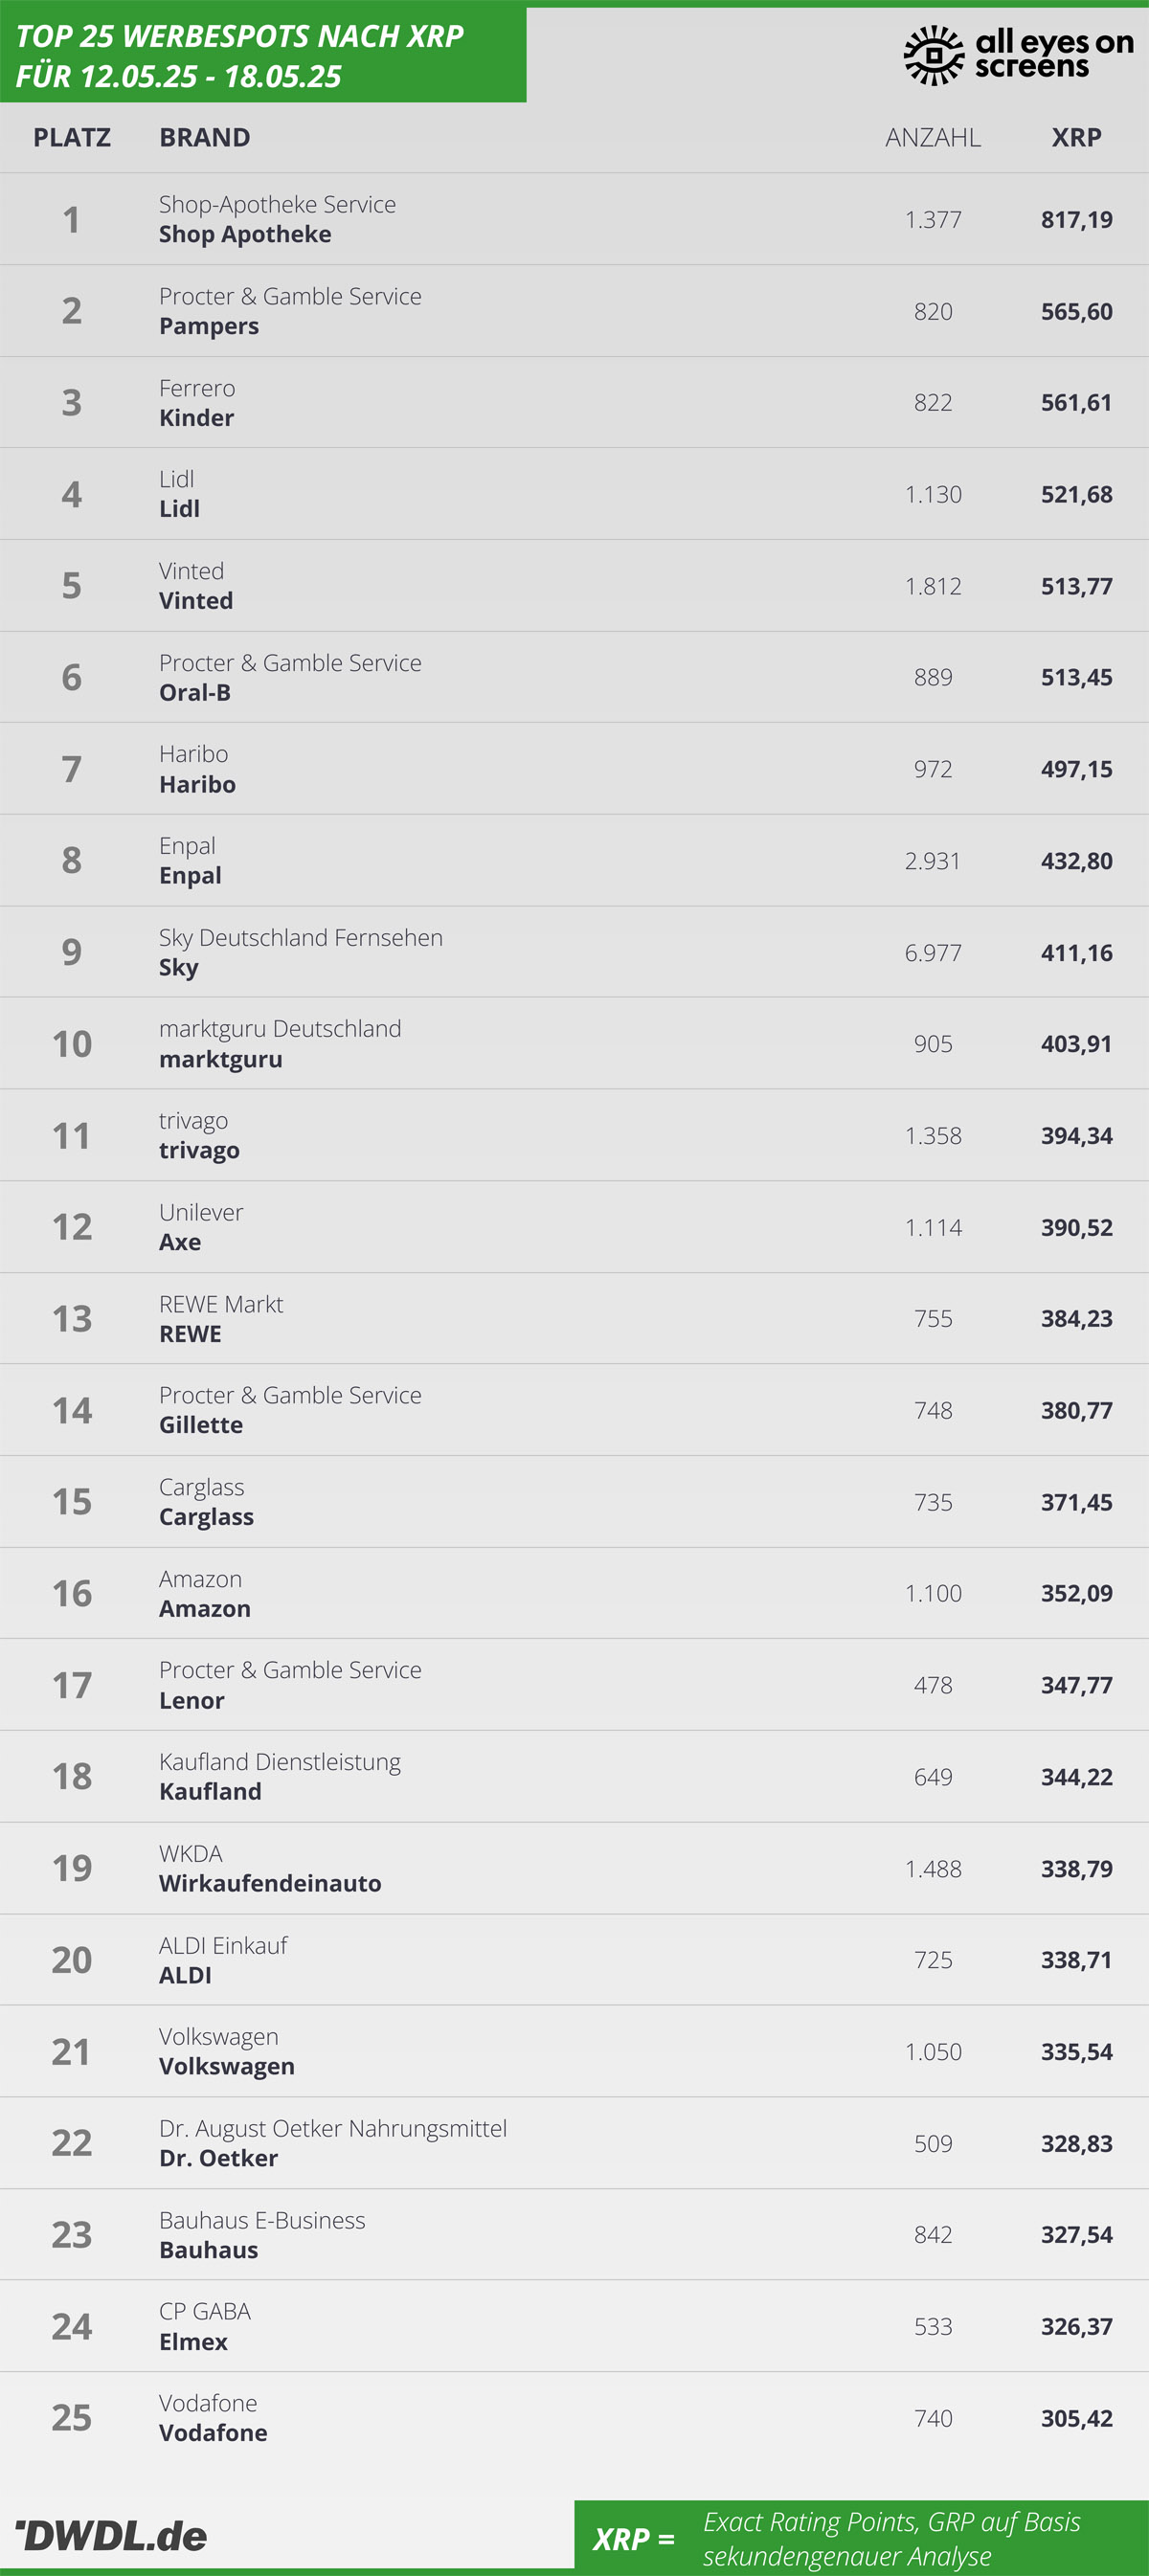Select the Sky spot count 6.977
1149x2576 pixels.
[933, 952]
